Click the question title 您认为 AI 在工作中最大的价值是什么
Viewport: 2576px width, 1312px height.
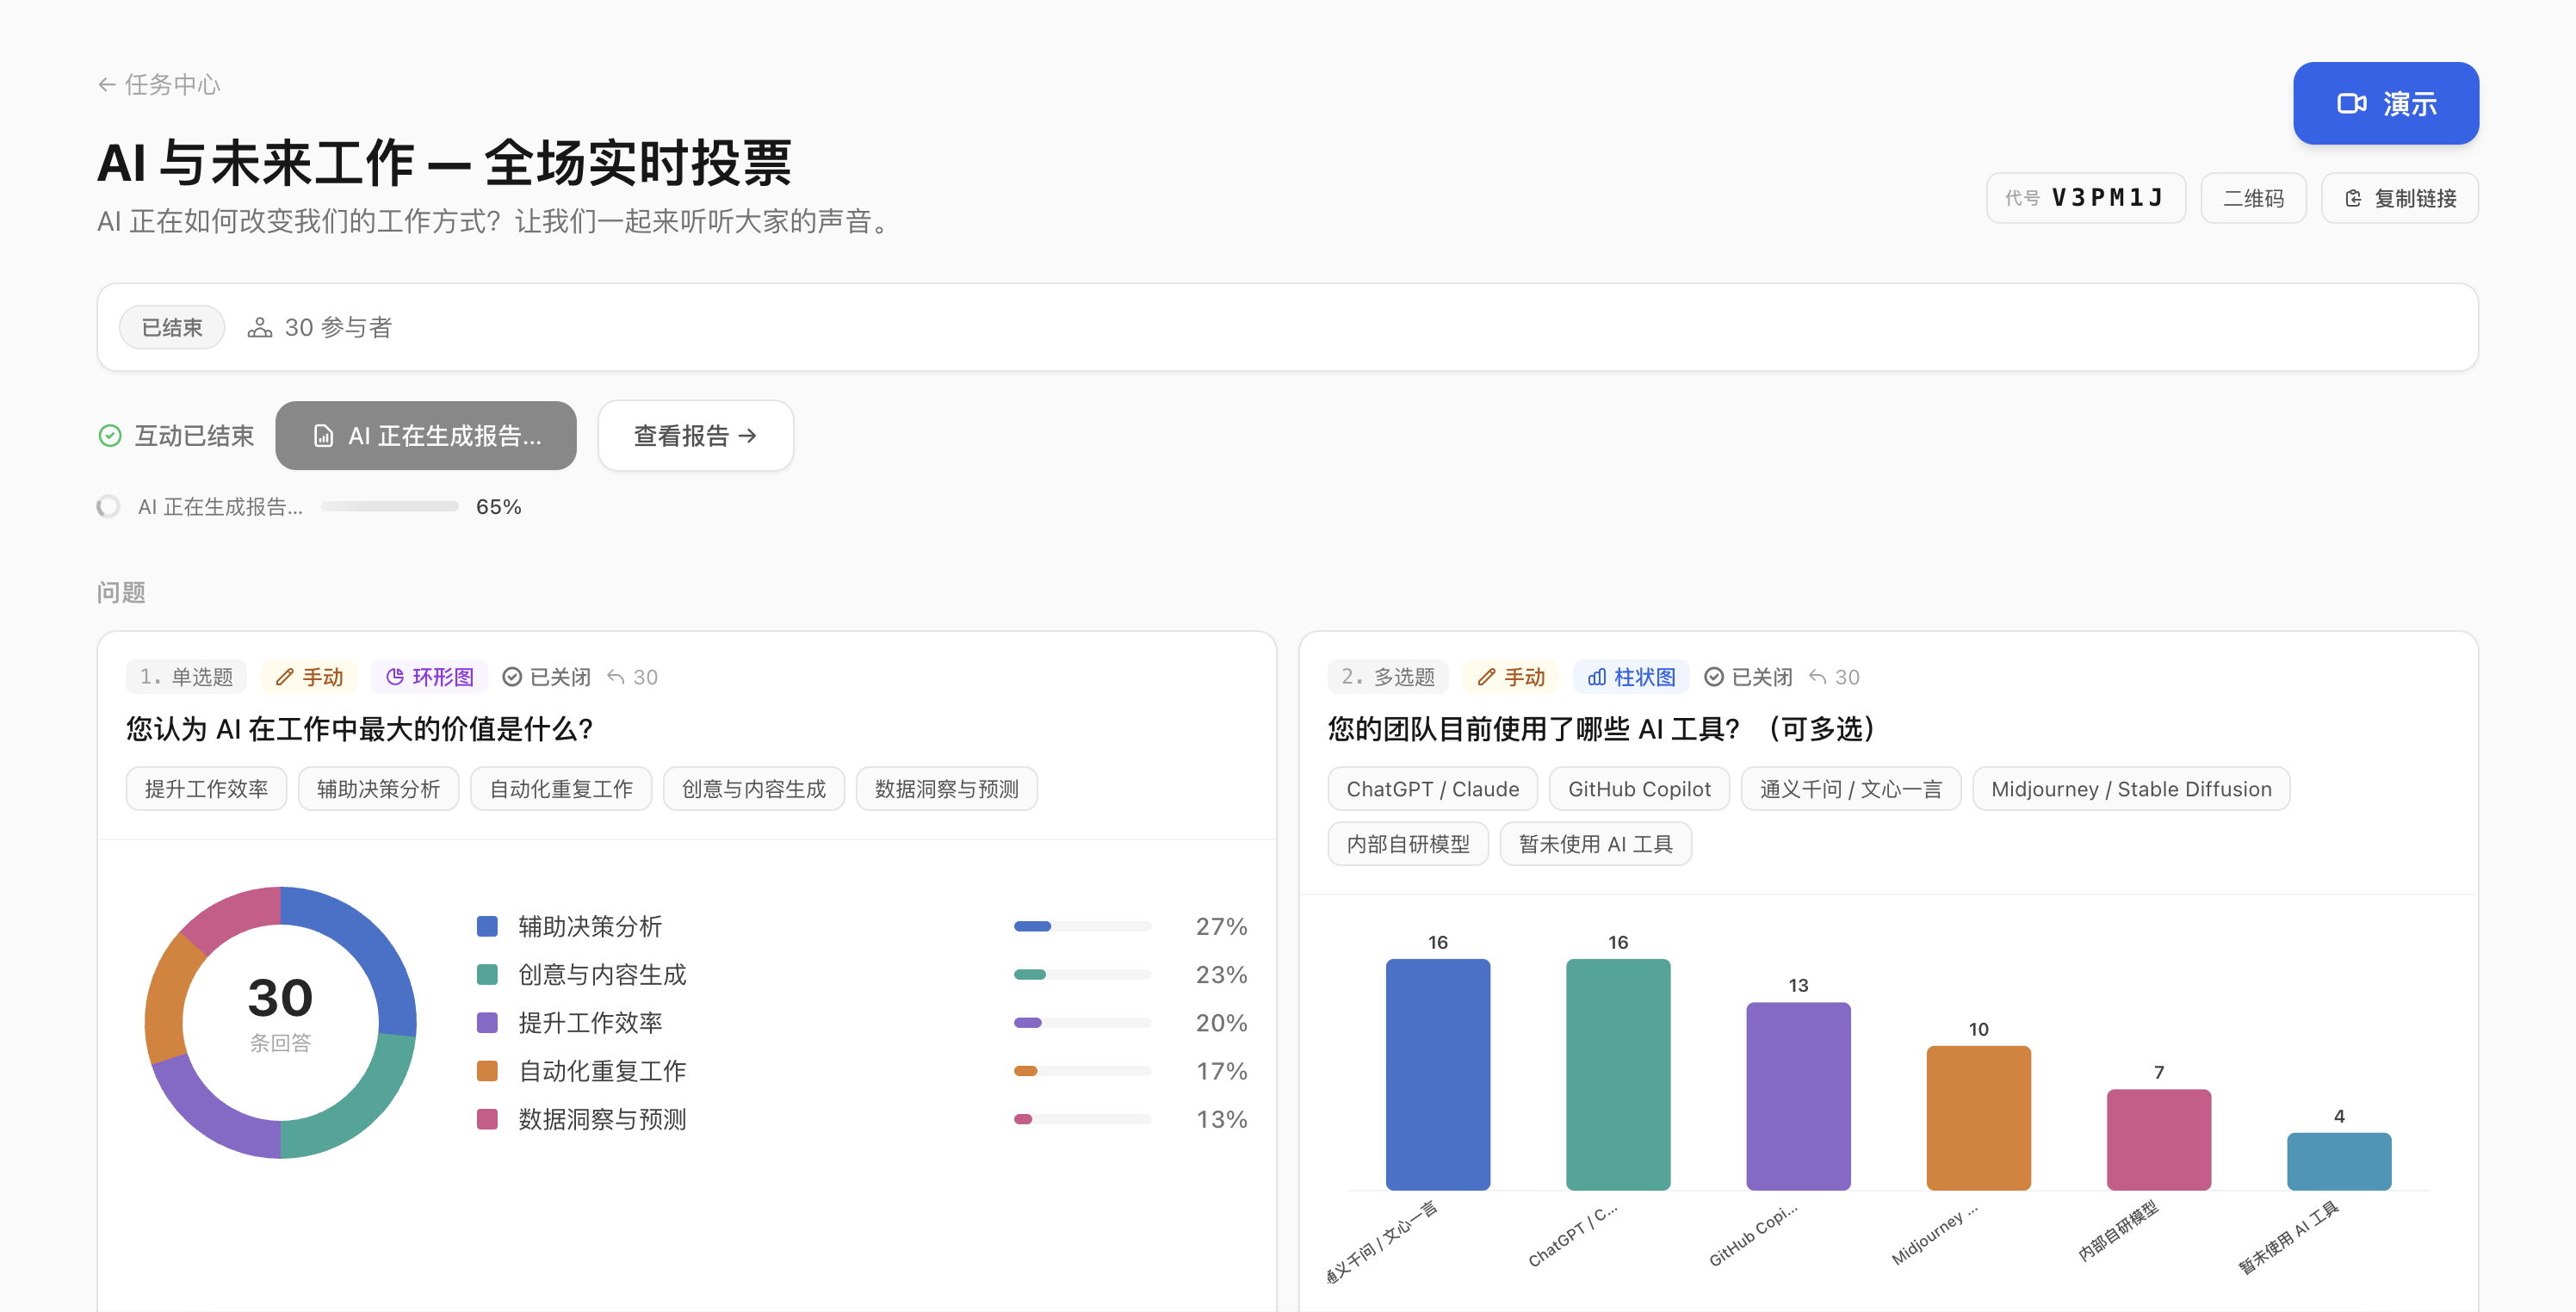pyautogui.click(x=360, y=729)
